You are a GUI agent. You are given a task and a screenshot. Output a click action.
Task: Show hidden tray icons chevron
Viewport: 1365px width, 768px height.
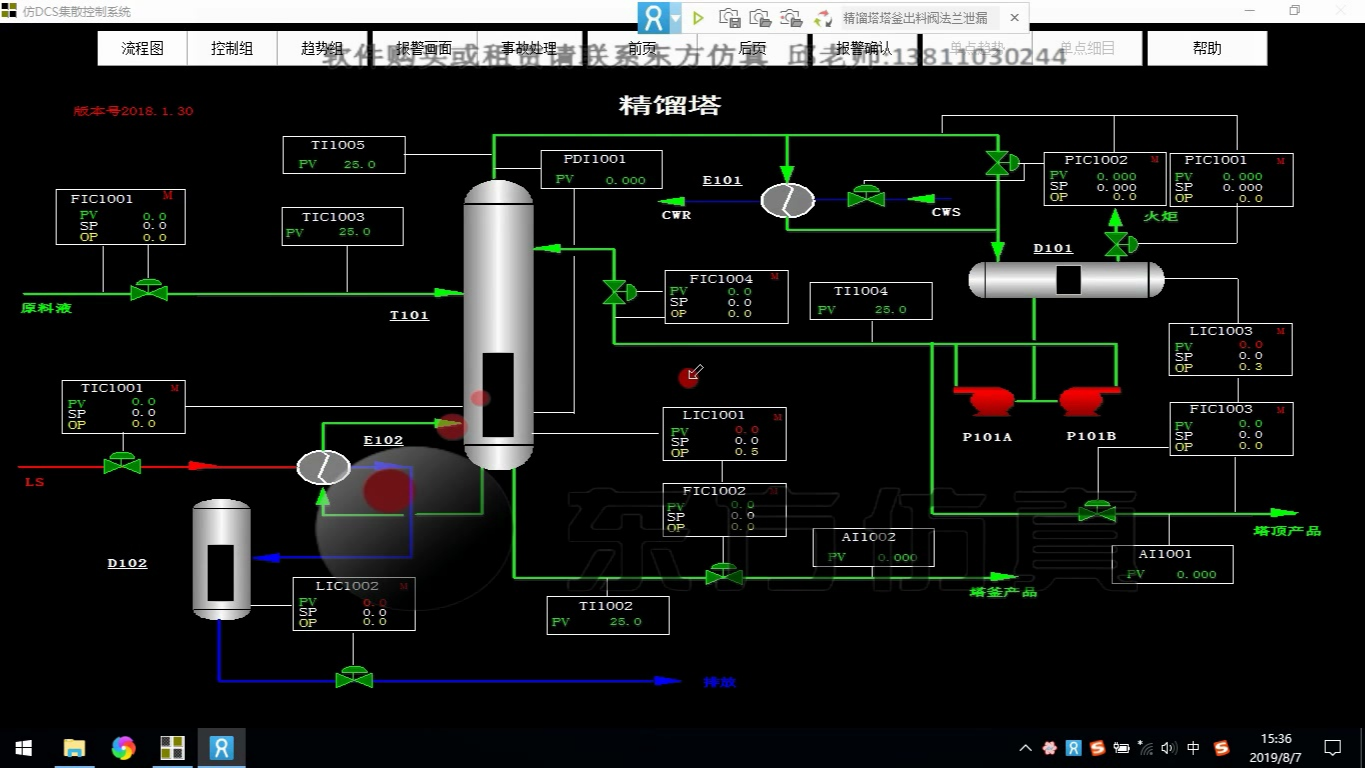pos(1025,748)
